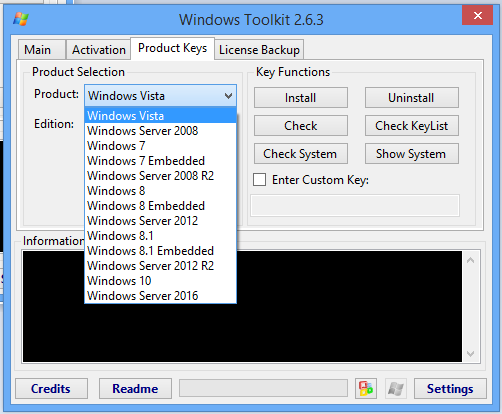Click the Uninstall button
Viewport: 502px width, 414px height.
point(412,98)
